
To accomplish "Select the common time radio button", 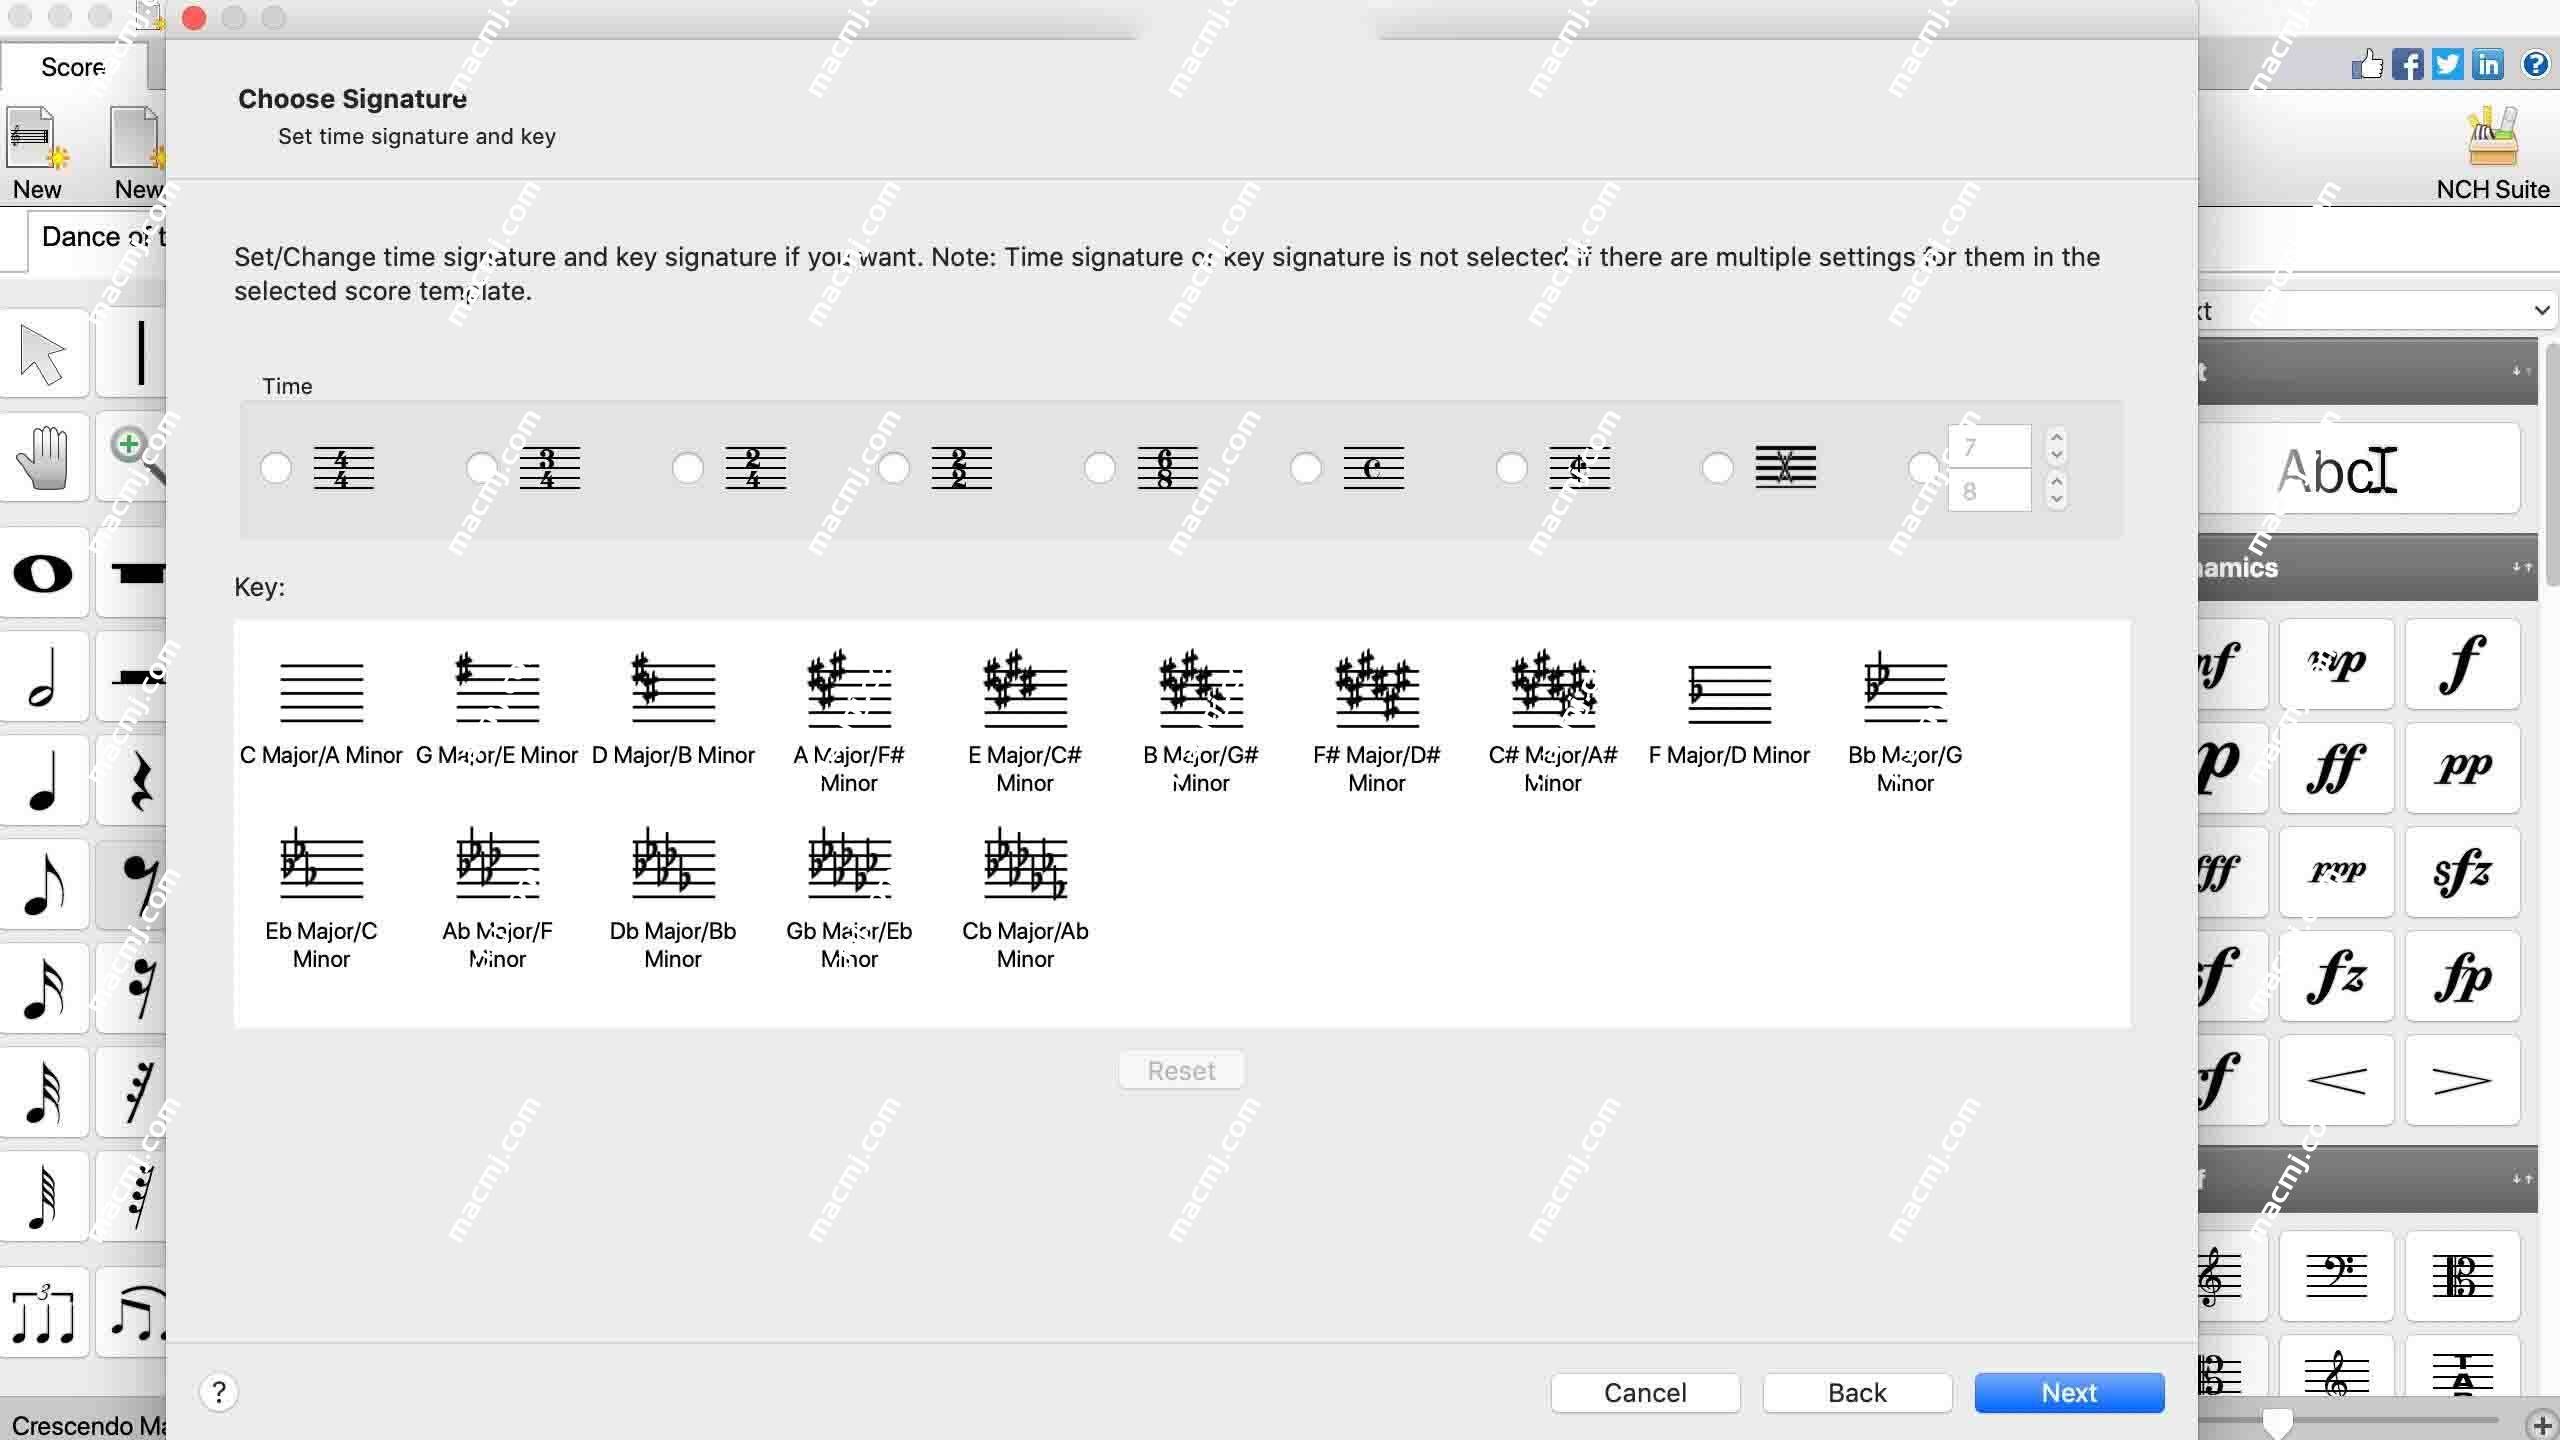I will coord(1306,466).
